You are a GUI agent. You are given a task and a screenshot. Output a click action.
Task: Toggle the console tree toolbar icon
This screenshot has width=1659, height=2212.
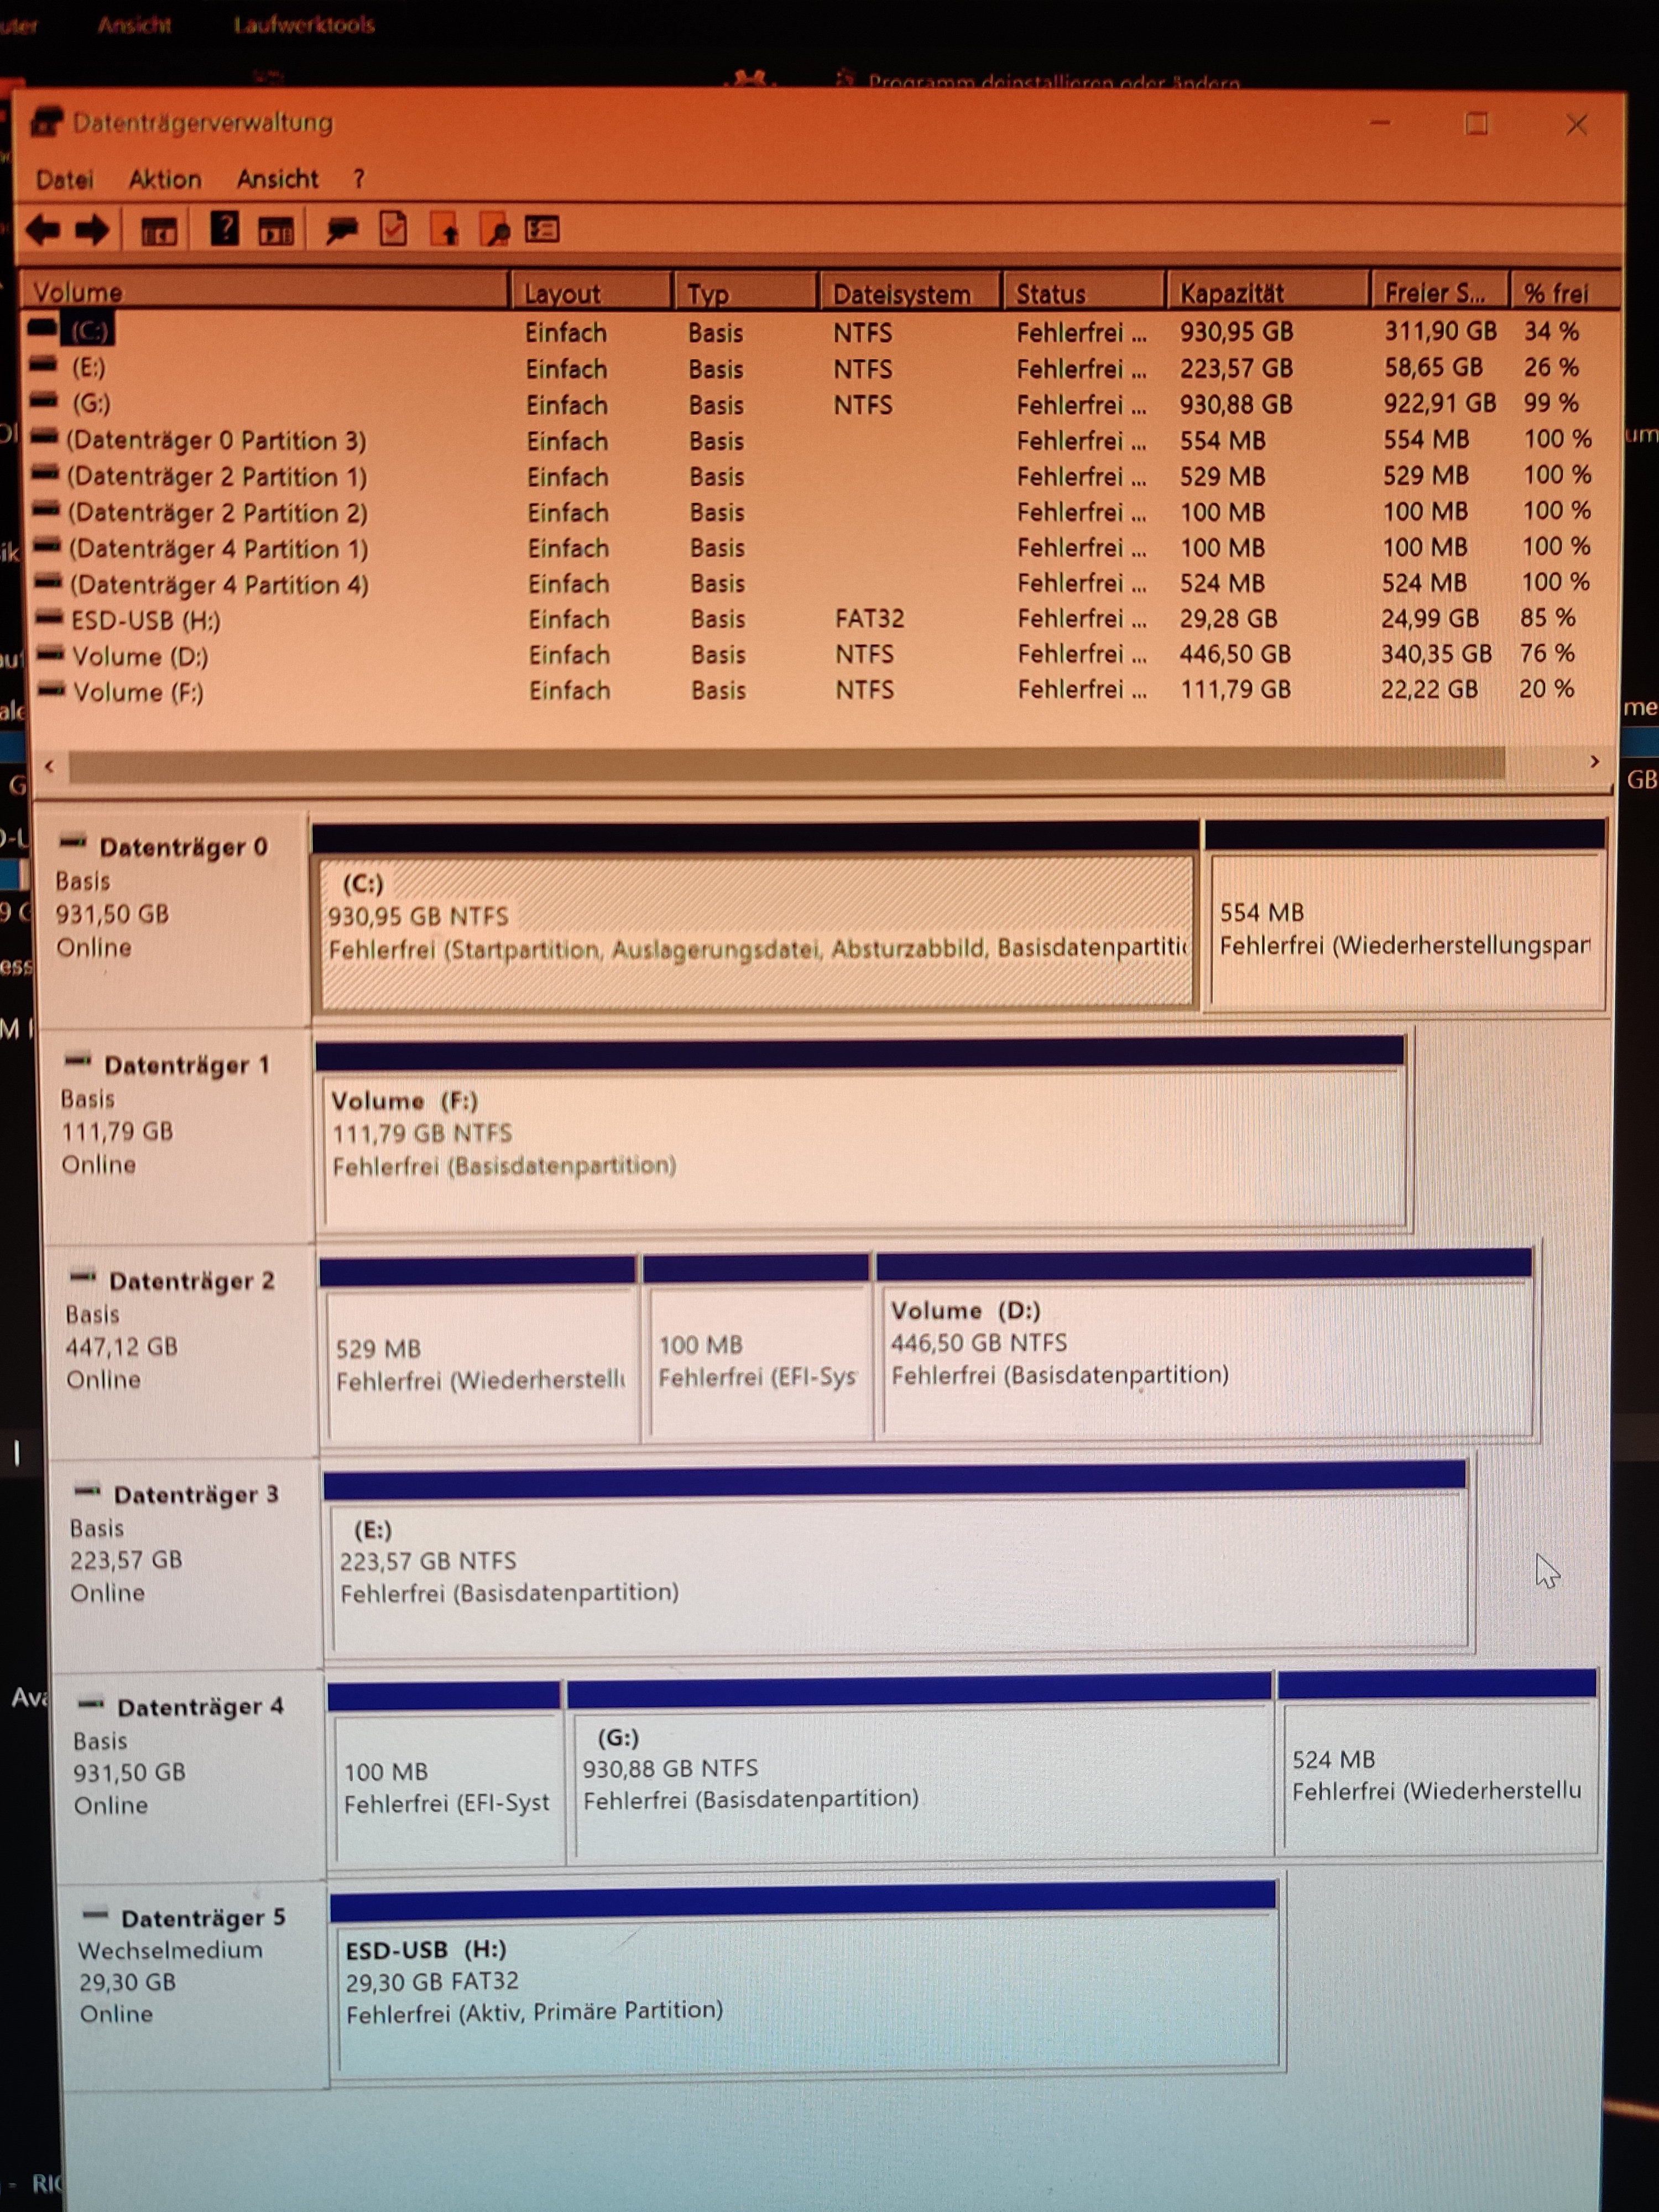[x=159, y=232]
